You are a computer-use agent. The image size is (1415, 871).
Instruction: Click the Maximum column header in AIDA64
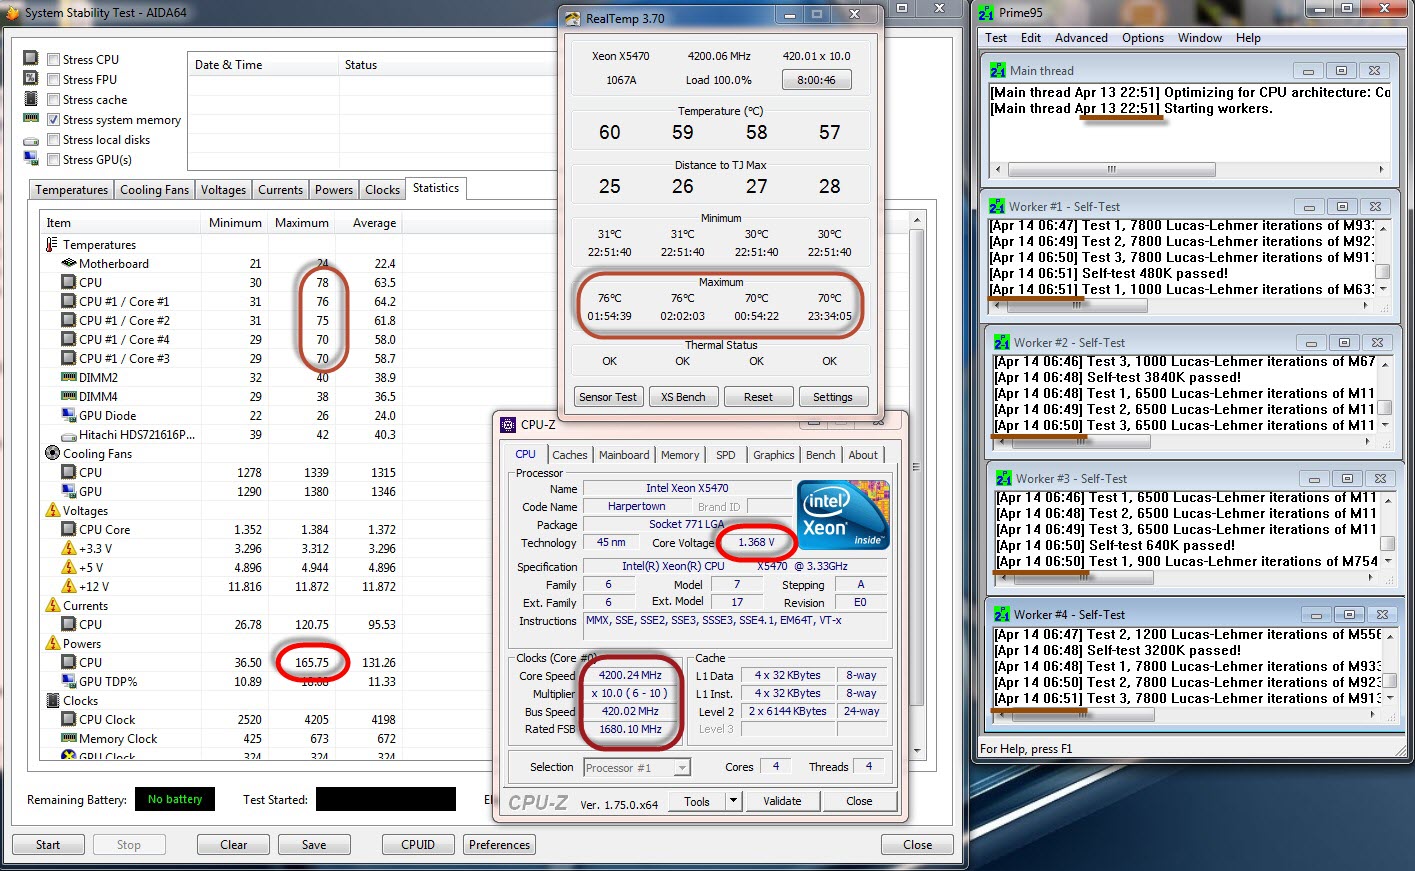(x=302, y=223)
